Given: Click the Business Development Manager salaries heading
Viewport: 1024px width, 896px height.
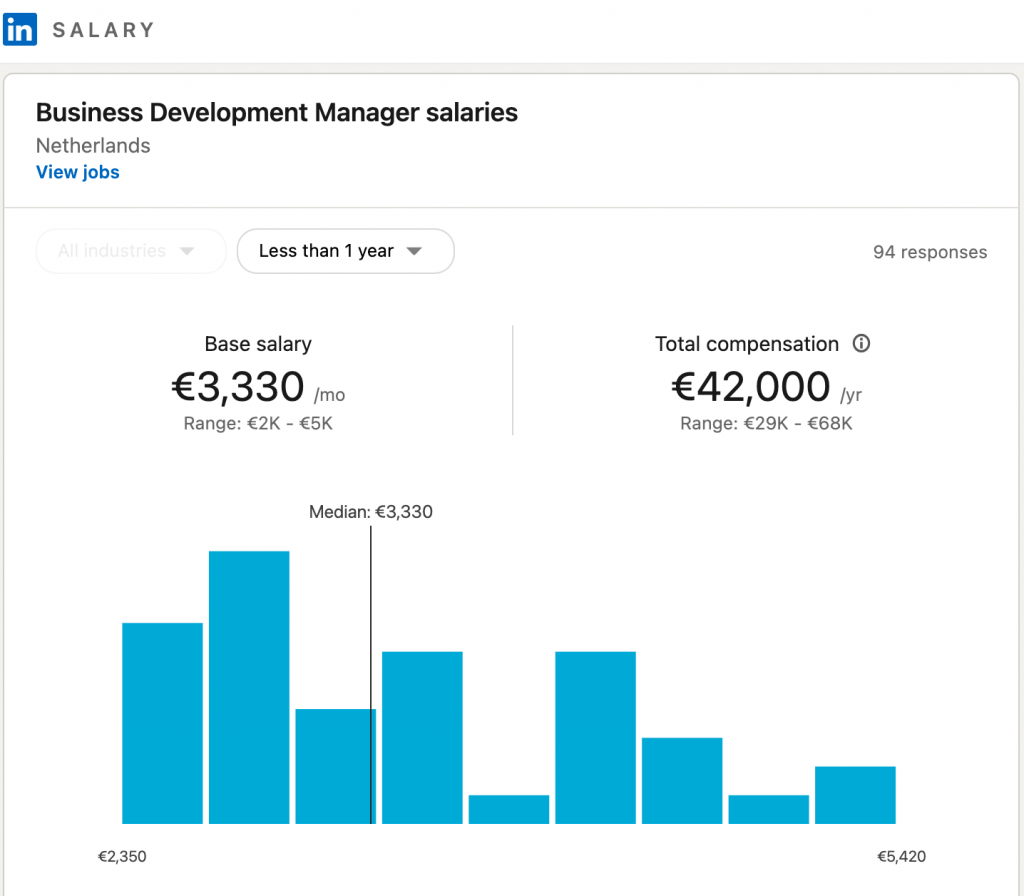Looking at the screenshot, I should click(277, 113).
